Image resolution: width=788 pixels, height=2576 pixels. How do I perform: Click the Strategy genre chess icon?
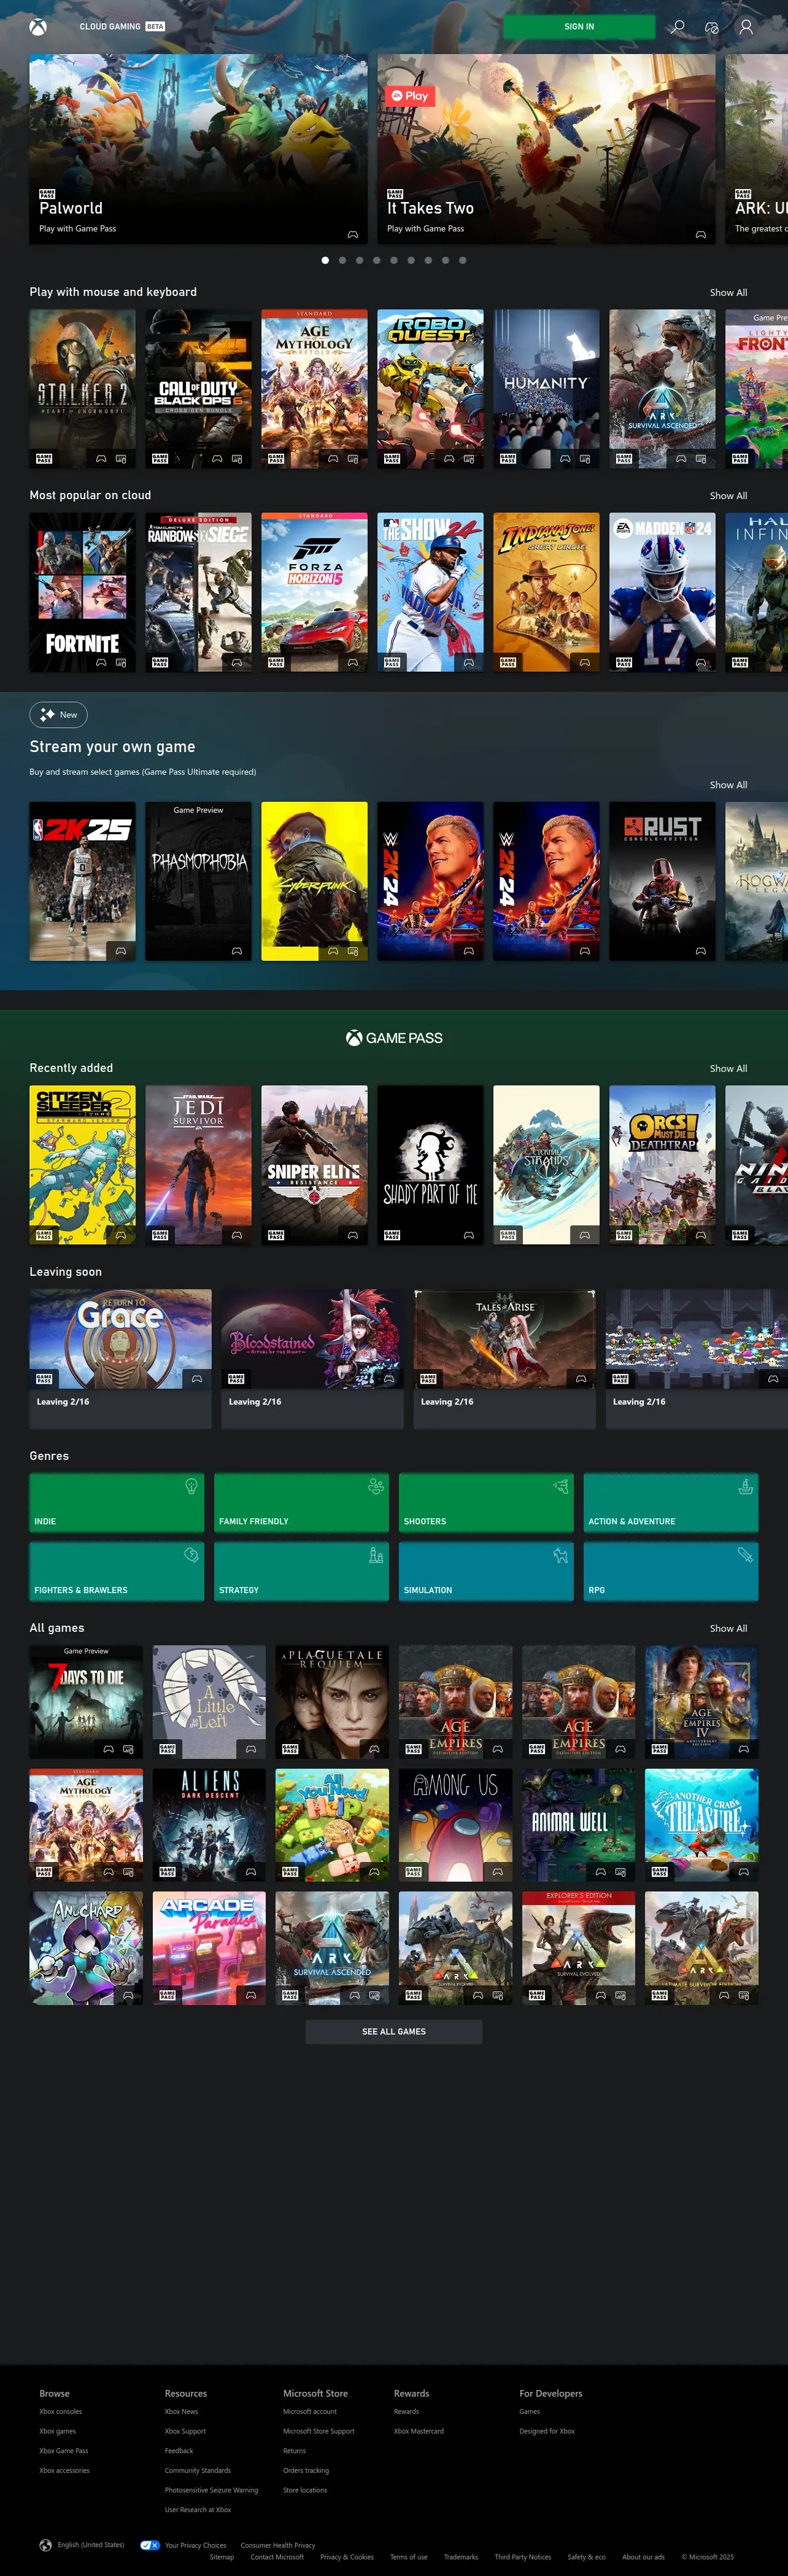click(376, 1556)
